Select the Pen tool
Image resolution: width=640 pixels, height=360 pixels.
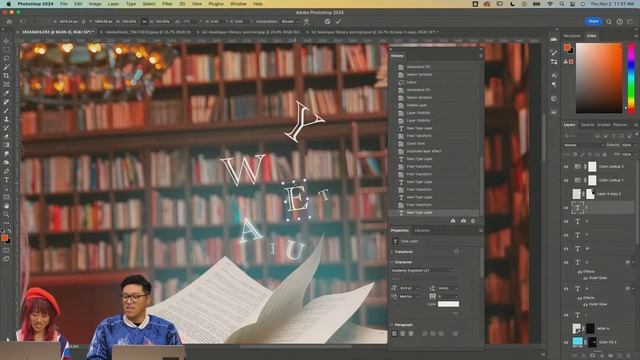point(6,171)
